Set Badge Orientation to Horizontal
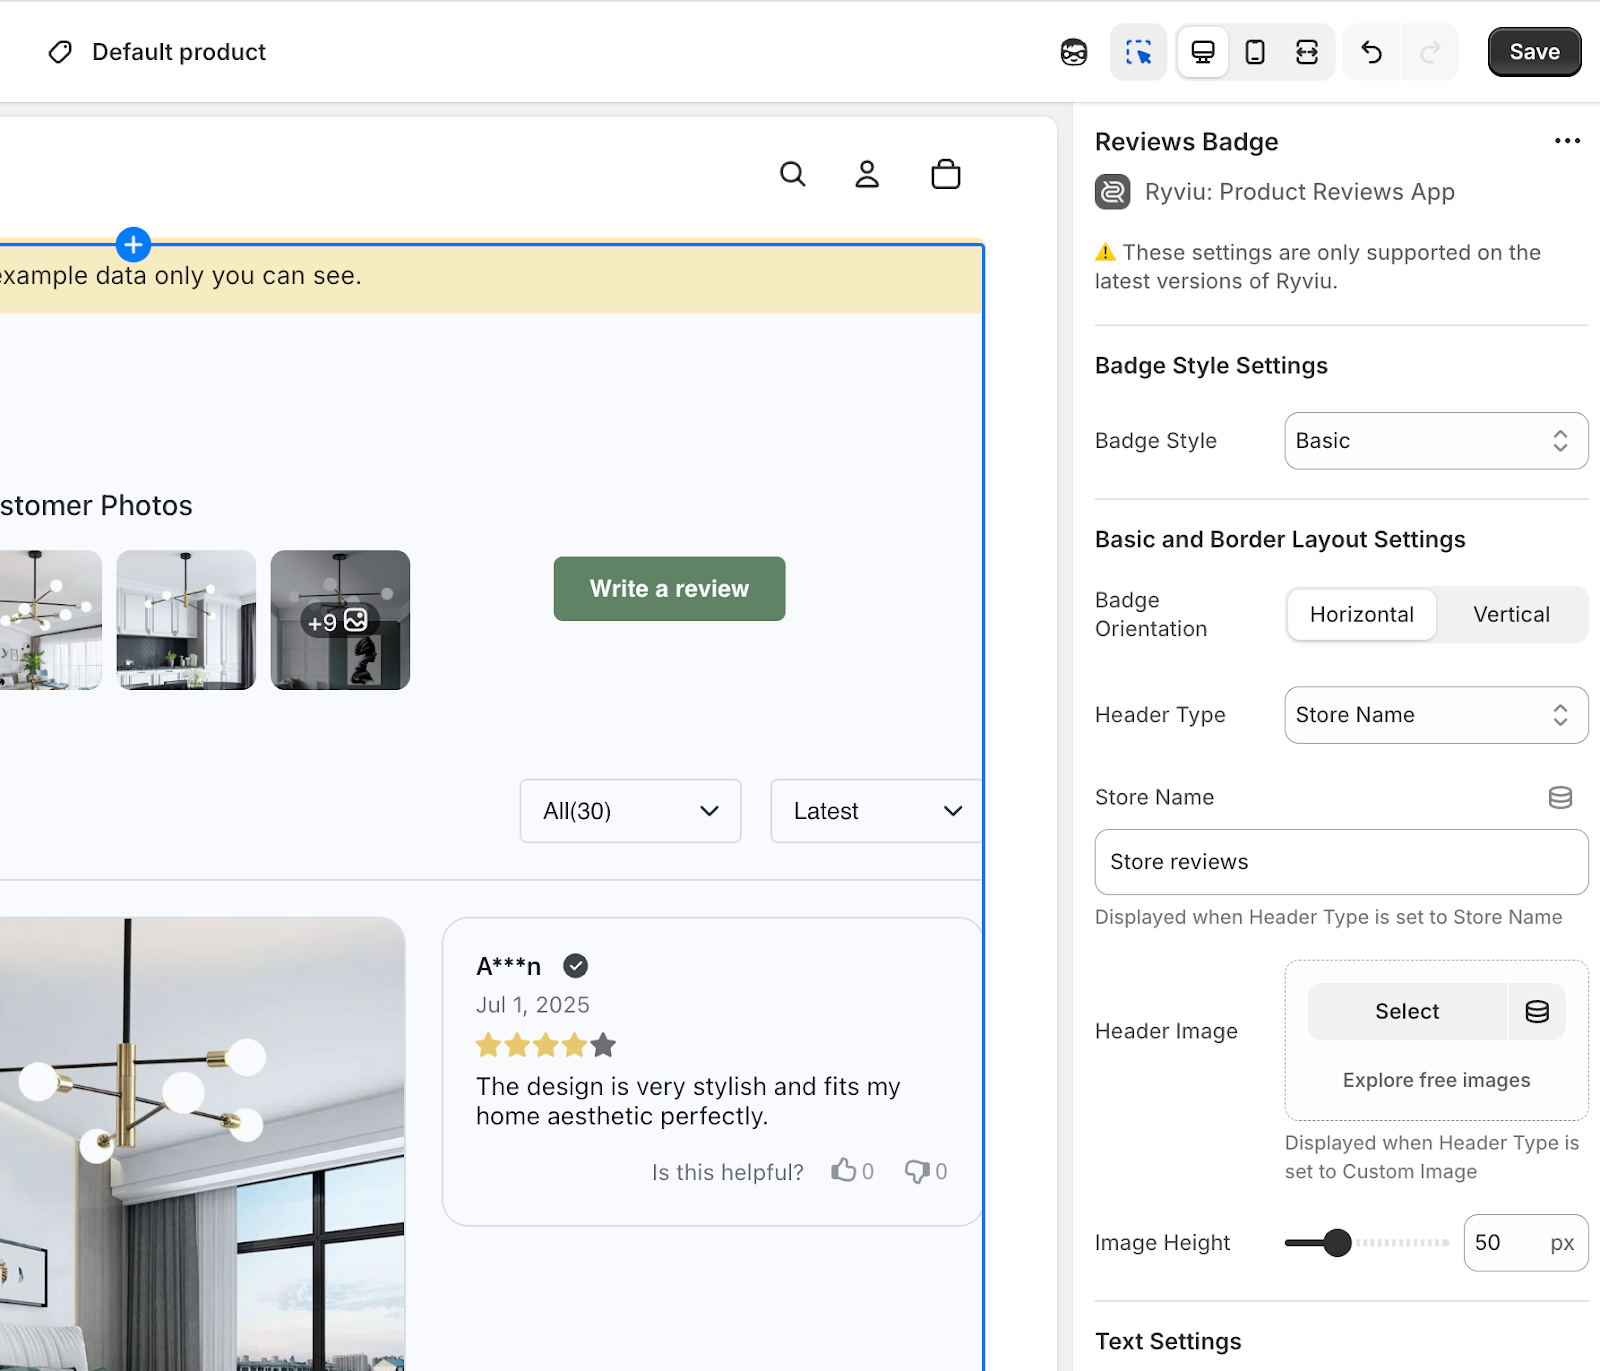Screen dimensions: 1600x1371 1361,614
